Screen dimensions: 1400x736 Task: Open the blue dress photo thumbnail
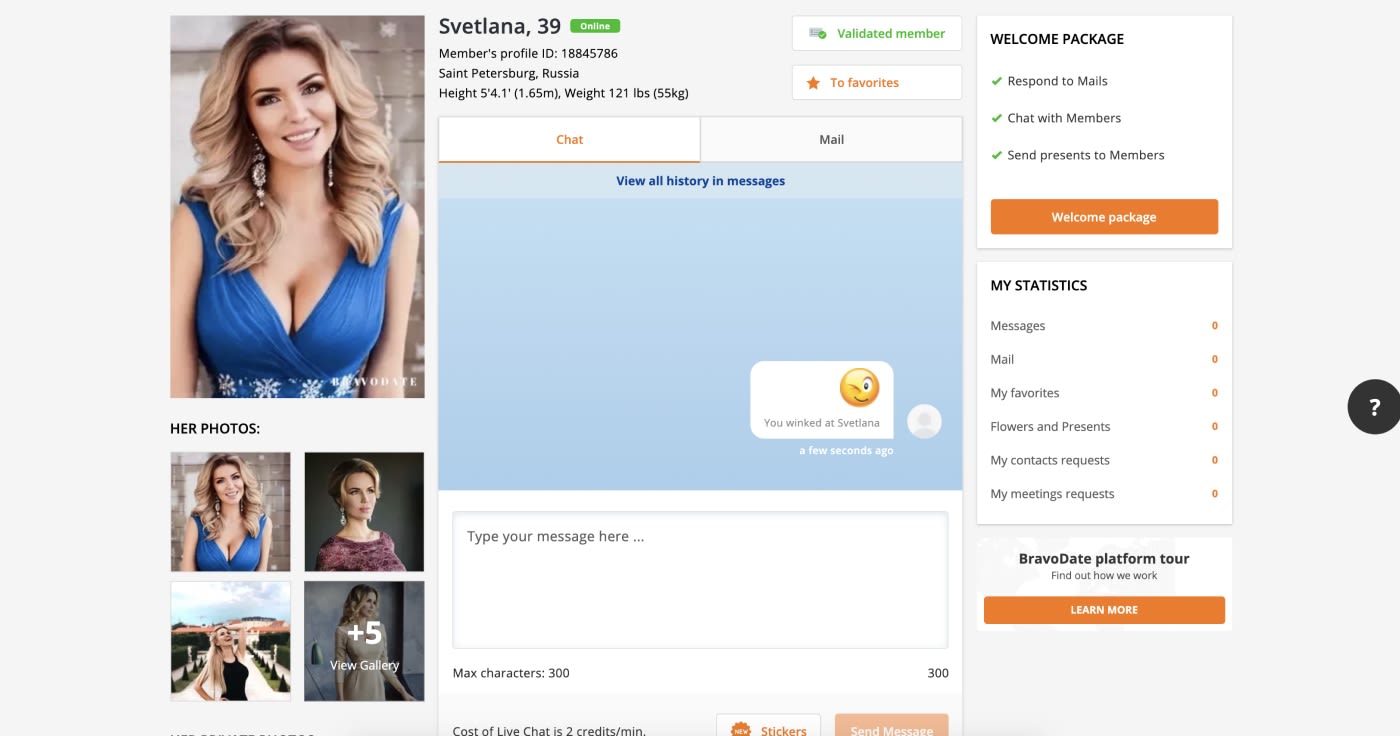pyautogui.click(x=231, y=512)
